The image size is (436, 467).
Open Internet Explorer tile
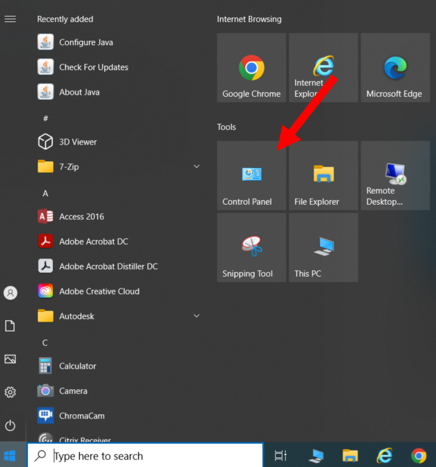click(x=323, y=68)
